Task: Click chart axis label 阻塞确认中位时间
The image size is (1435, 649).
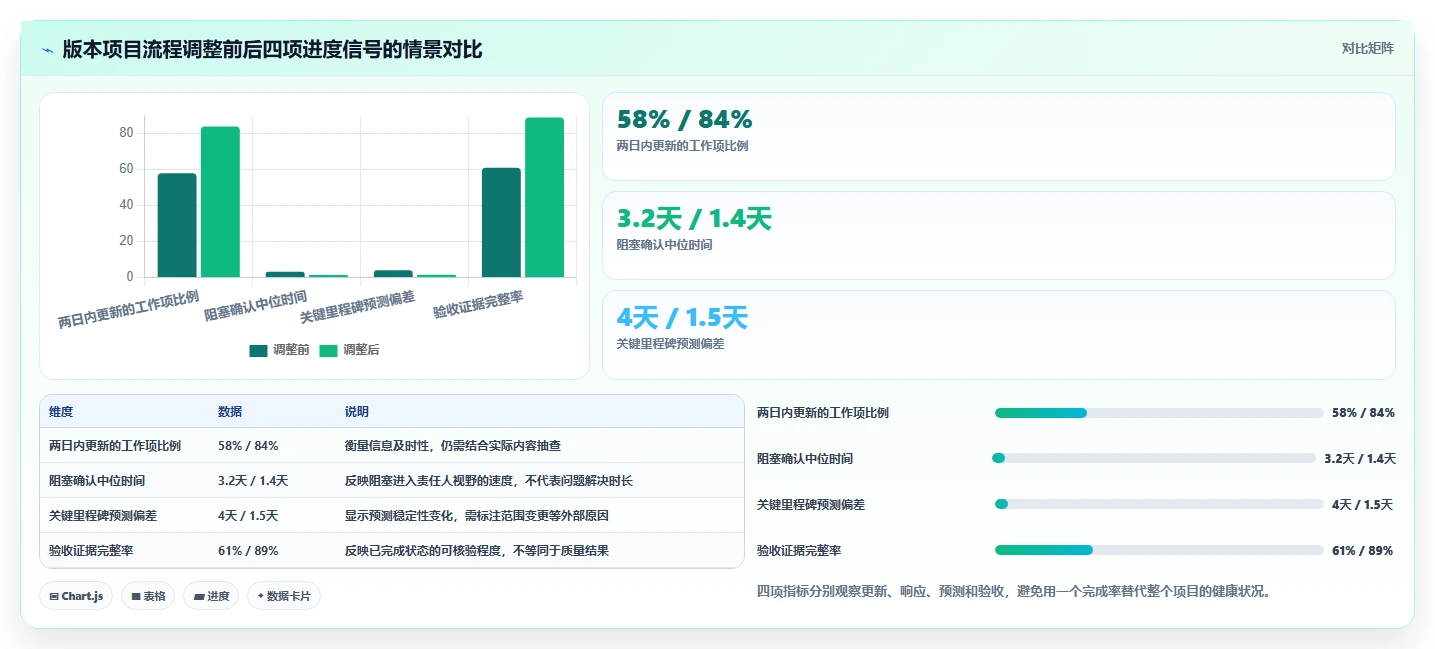Action: (256, 306)
